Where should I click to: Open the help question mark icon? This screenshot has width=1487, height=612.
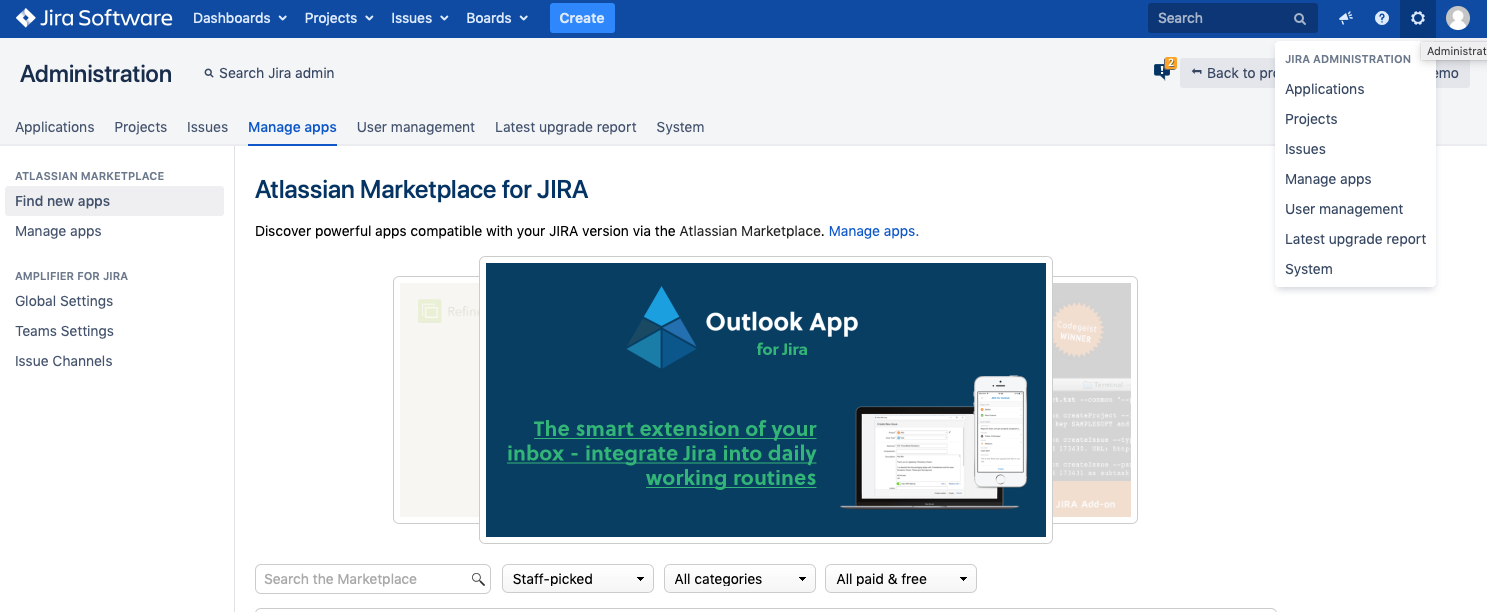(x=1382, y=18)
